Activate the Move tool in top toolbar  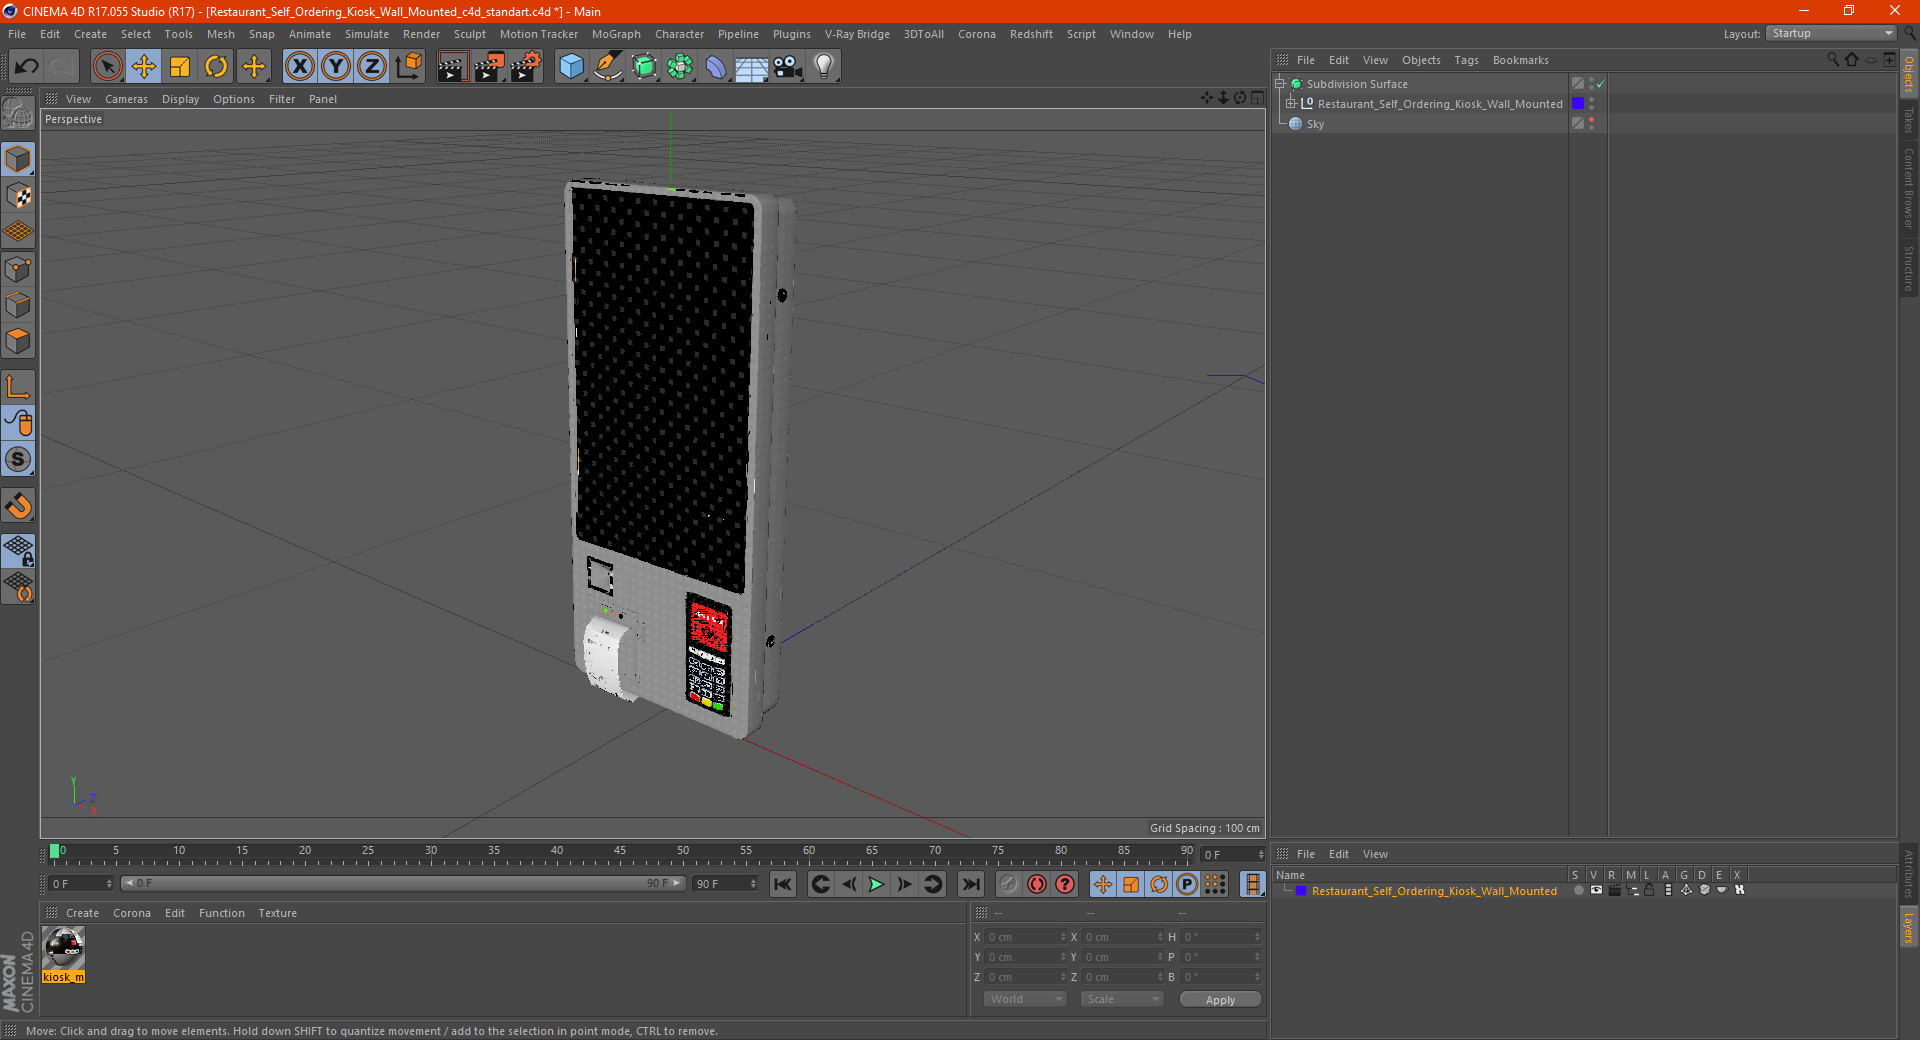(x=144, y=67)
